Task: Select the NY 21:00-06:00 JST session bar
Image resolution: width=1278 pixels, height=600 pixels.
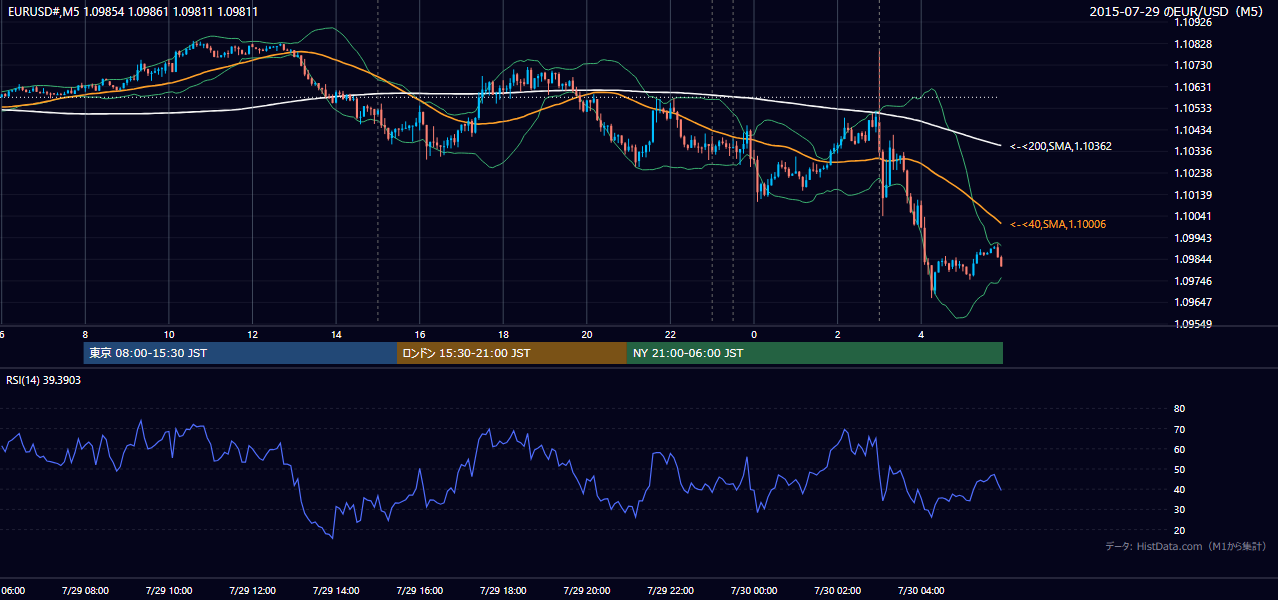Action: pyautogui.click(x=815, y=353)
